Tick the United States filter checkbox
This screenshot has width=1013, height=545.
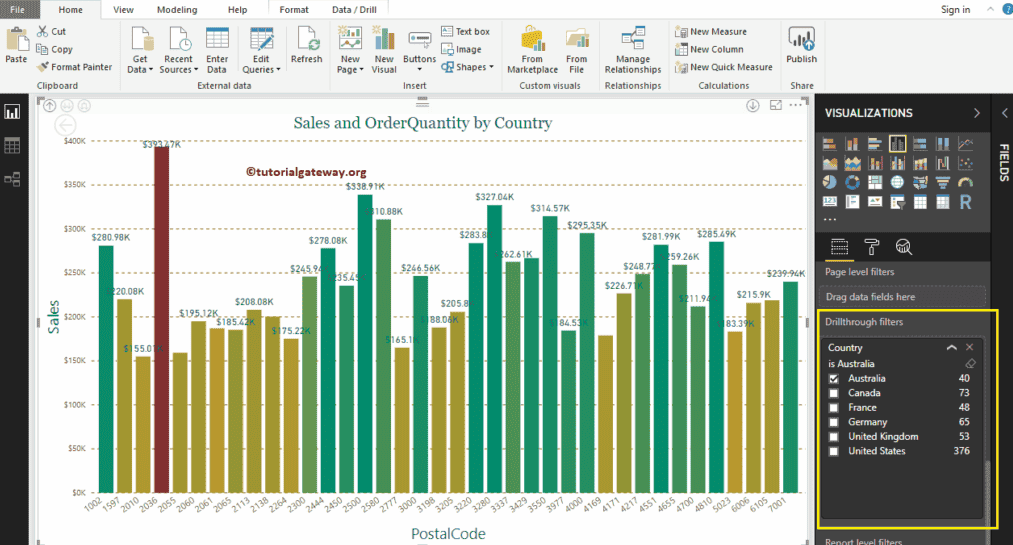(834, 451)
